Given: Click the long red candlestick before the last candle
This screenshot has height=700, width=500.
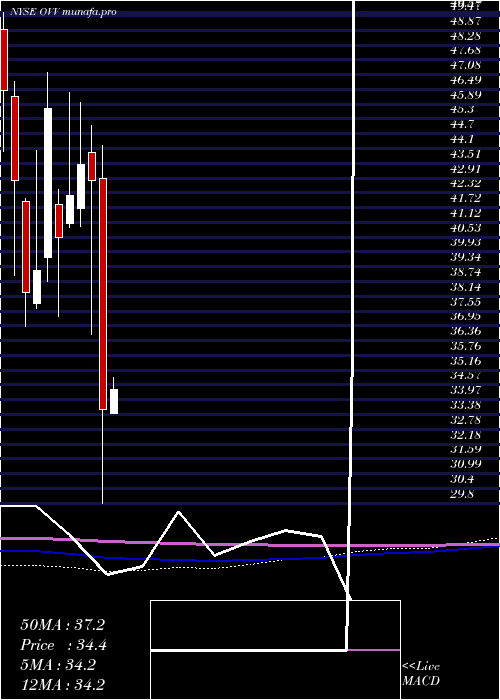Looking at the screenshot, I should click(x=103, y=294).
